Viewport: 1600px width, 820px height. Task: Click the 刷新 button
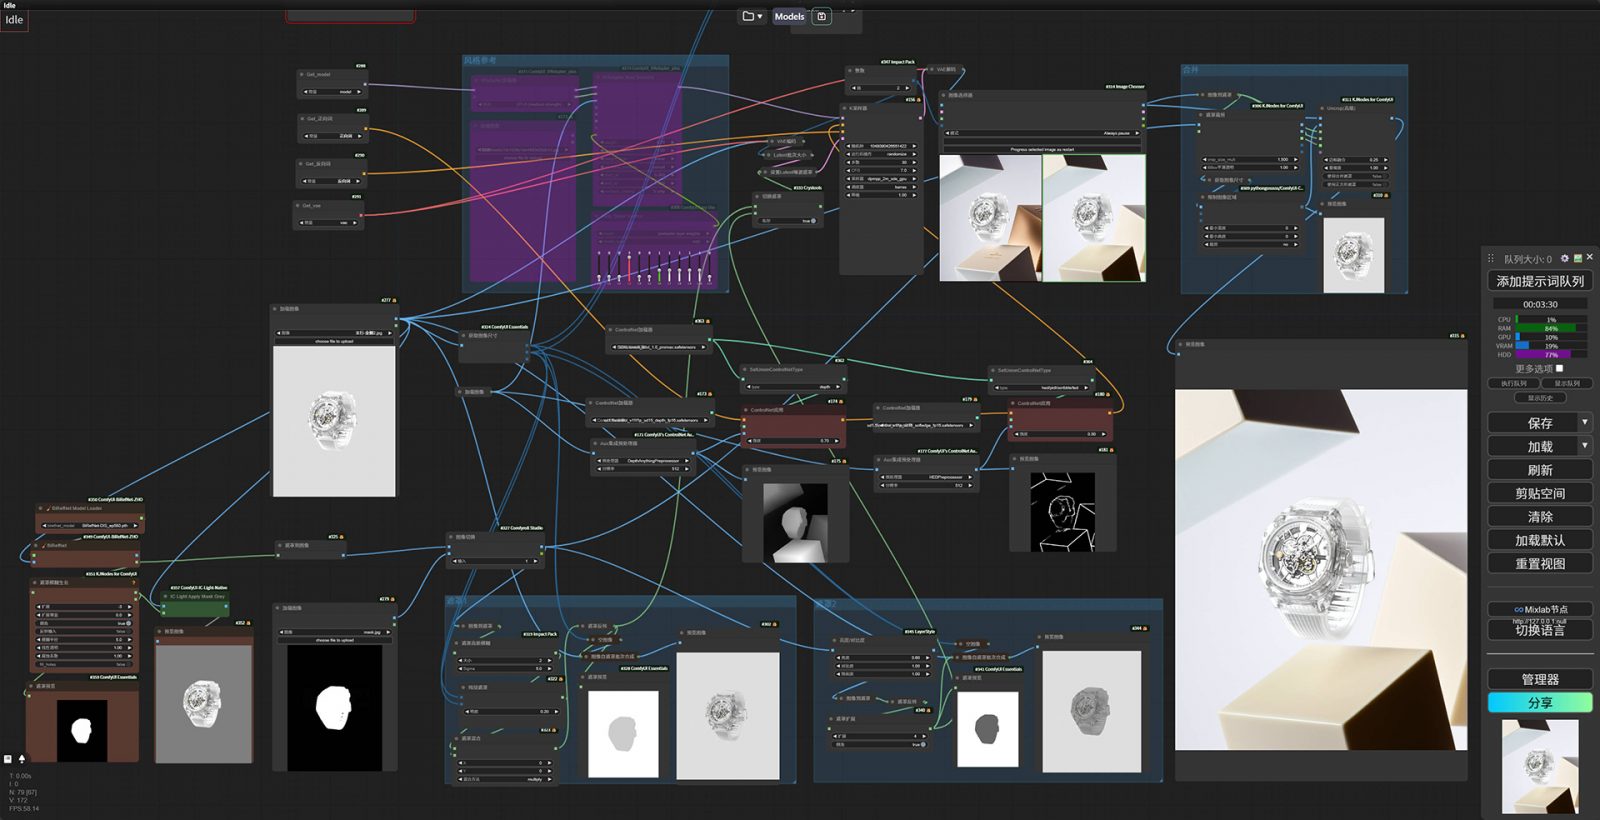pyautogui.click(x=1540, y=470)
